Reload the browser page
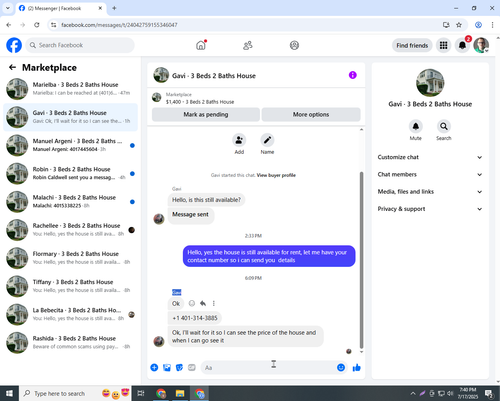 point(37,25)
